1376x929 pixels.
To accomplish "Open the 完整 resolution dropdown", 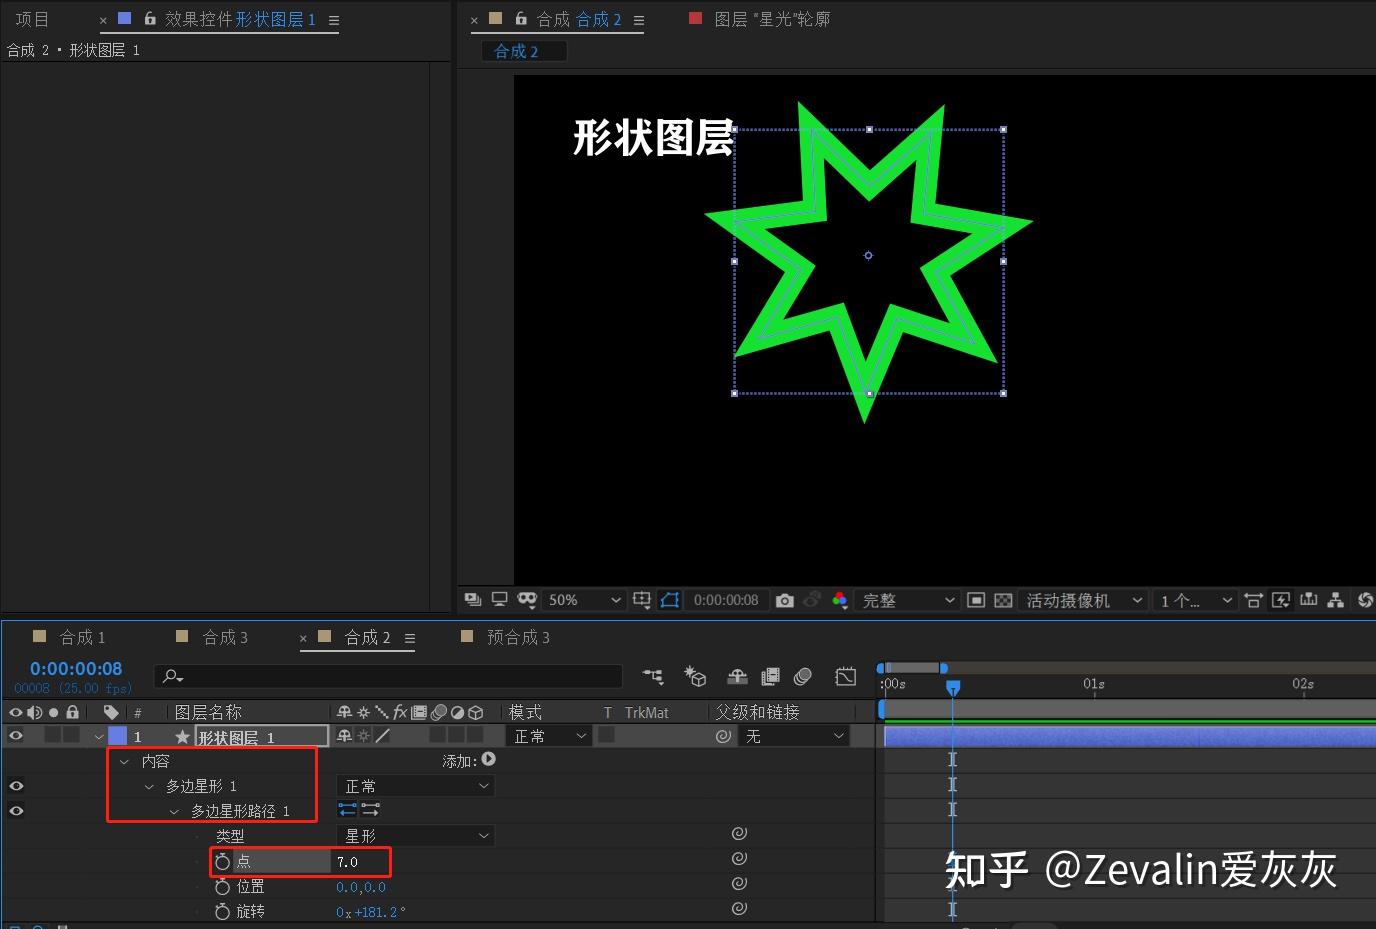I will tap(908, 600).
